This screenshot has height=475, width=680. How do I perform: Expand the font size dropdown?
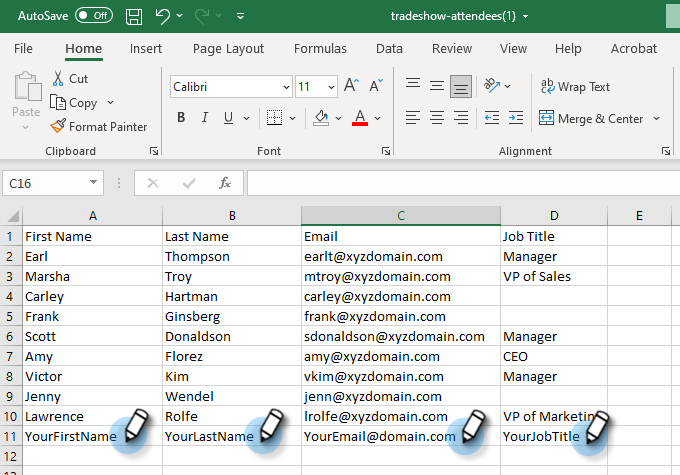331,87
